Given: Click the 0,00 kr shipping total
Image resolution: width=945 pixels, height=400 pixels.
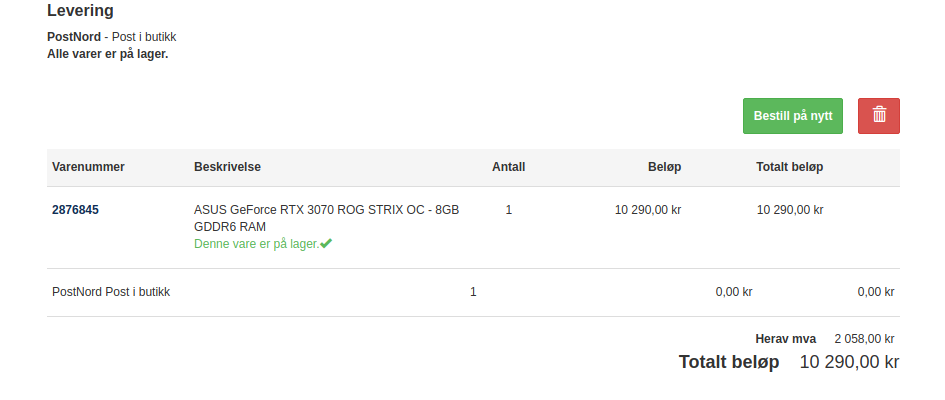Looking at the screenshot, I should (x=876, y=292).
